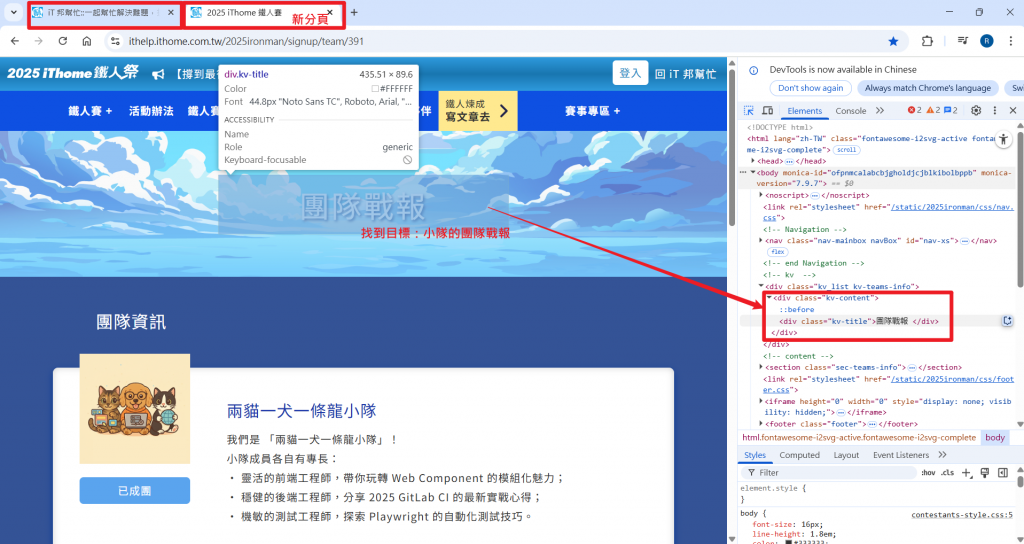Switch to the Console panel tab
1024x544 pixels.
(x=850, y=111)
